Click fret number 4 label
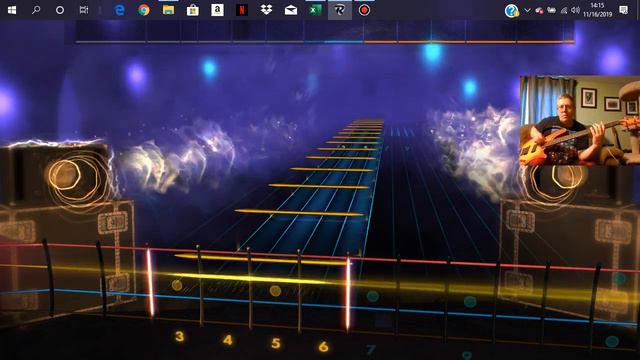 (228, 340)
